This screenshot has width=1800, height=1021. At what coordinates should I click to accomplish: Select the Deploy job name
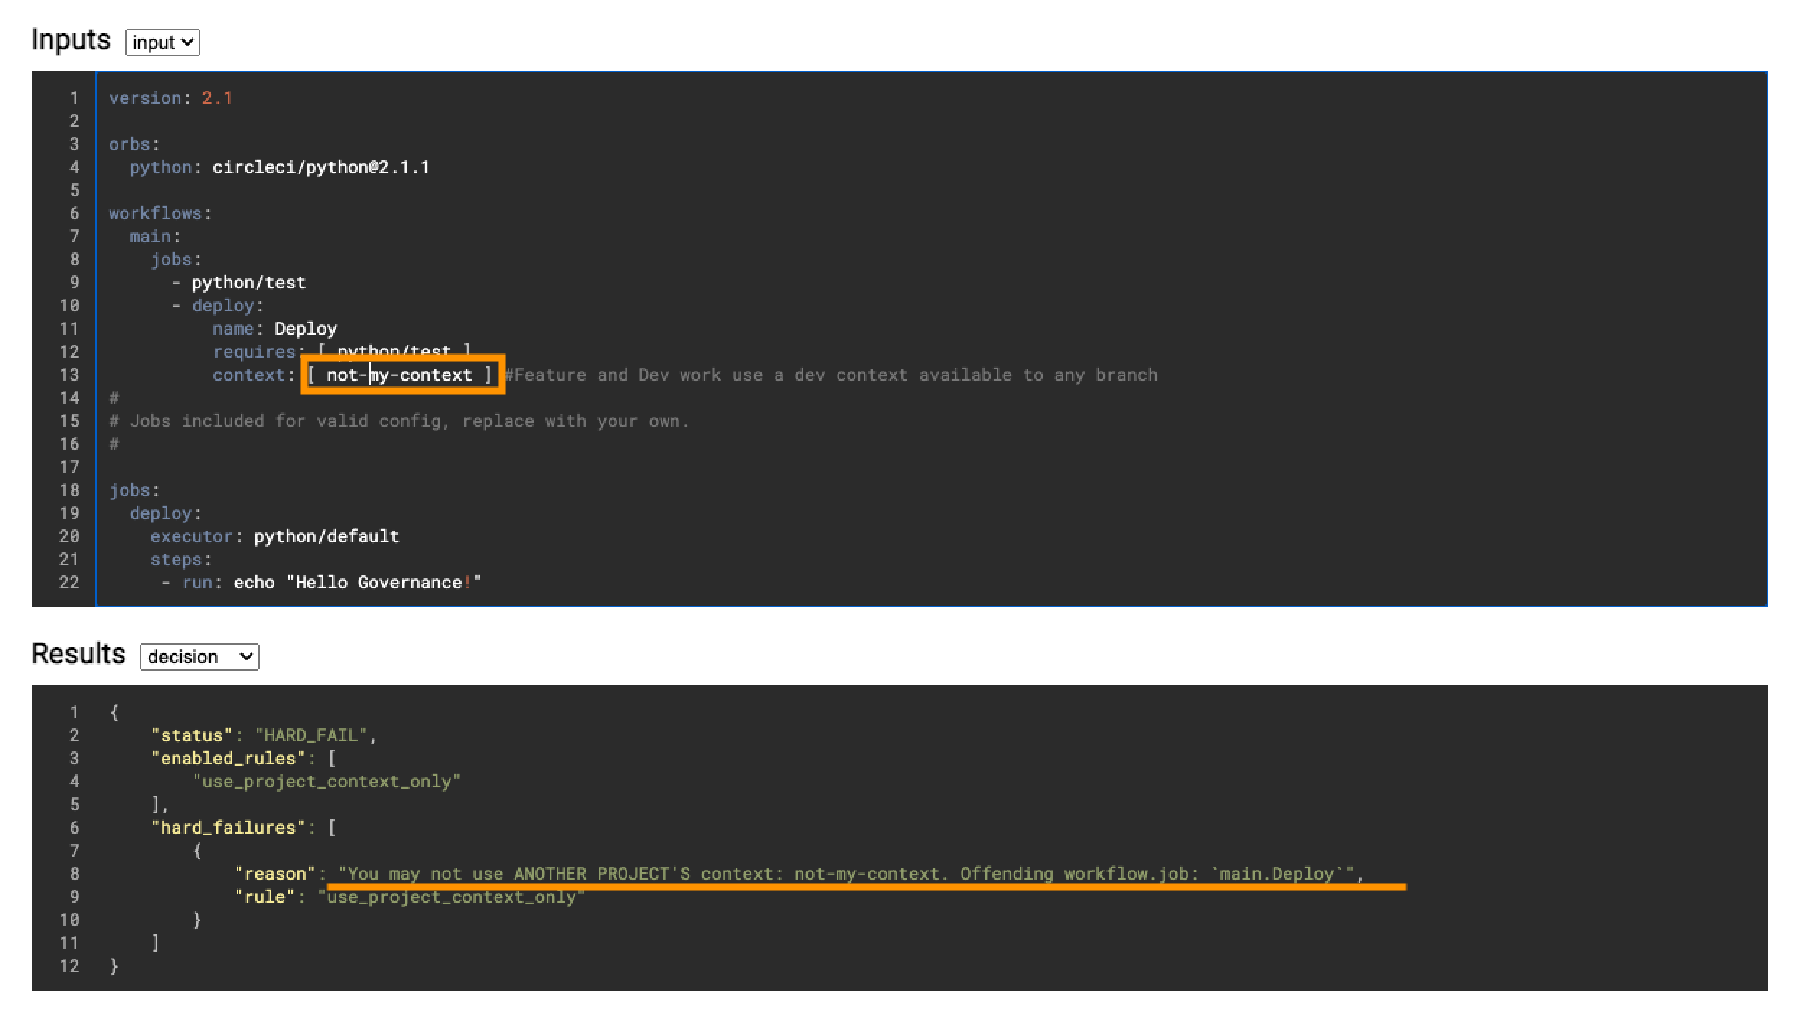[x=306, y=328]
